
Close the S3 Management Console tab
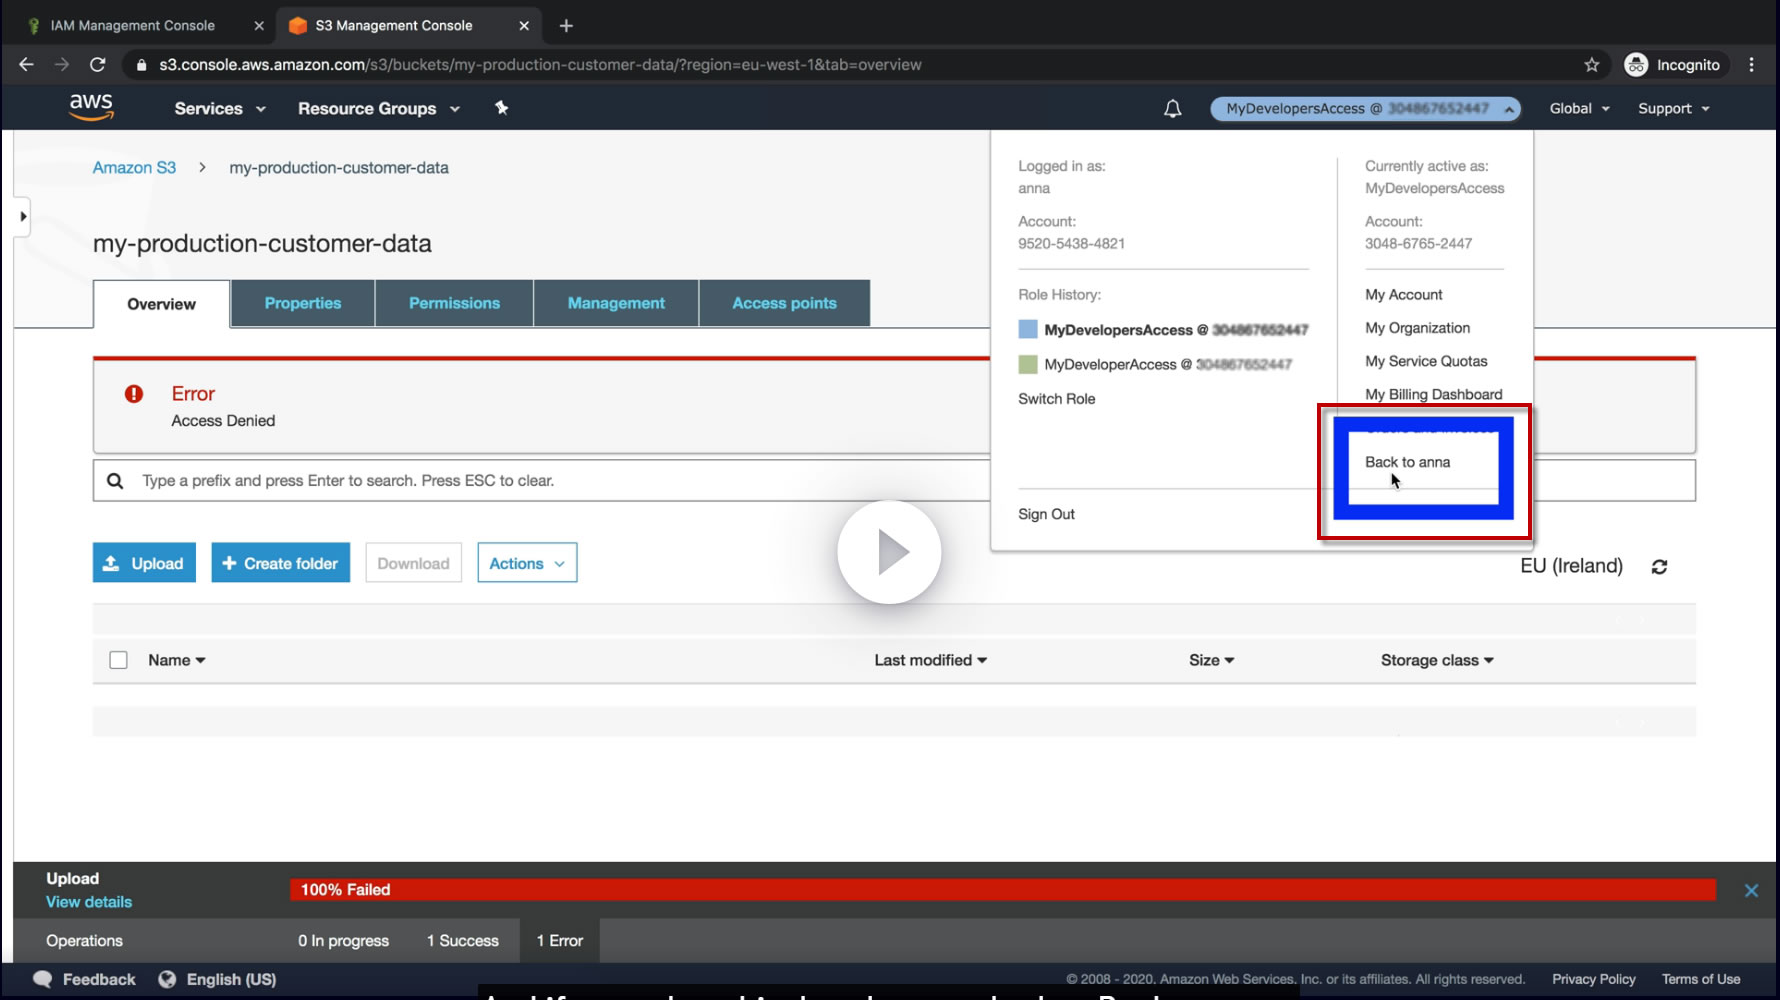[524, 26]
